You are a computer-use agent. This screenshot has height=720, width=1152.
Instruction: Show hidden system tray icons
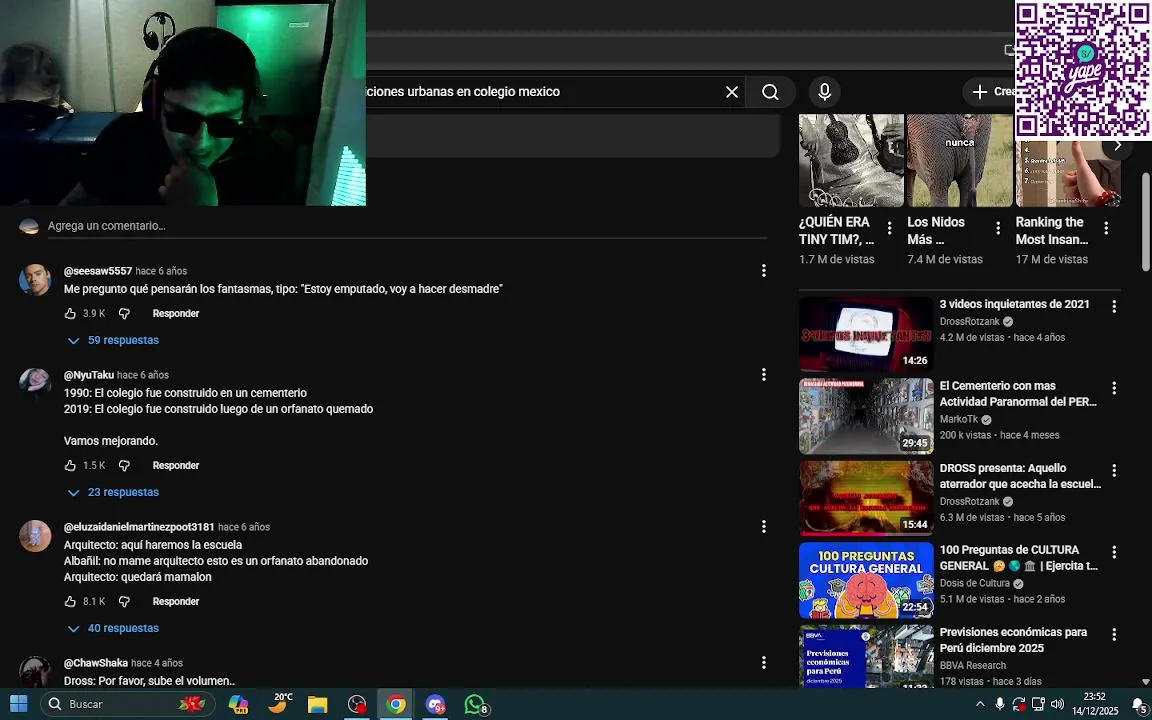click(x=979, y=704)
